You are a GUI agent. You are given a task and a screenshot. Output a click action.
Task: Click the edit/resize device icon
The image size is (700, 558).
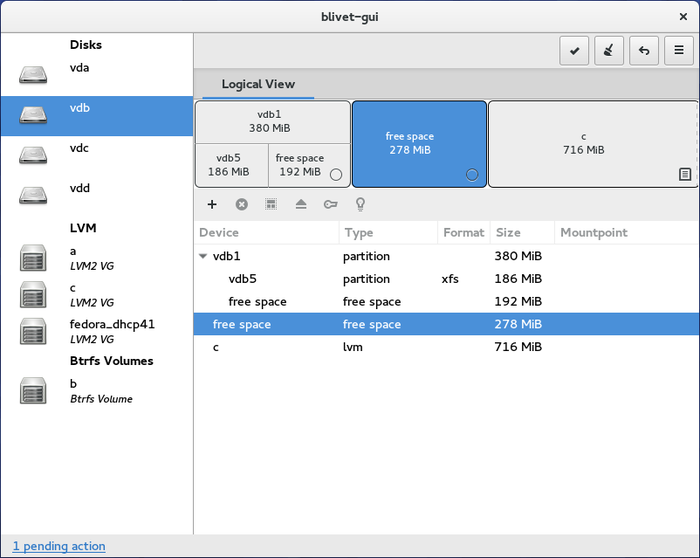(x=271, y=204)
